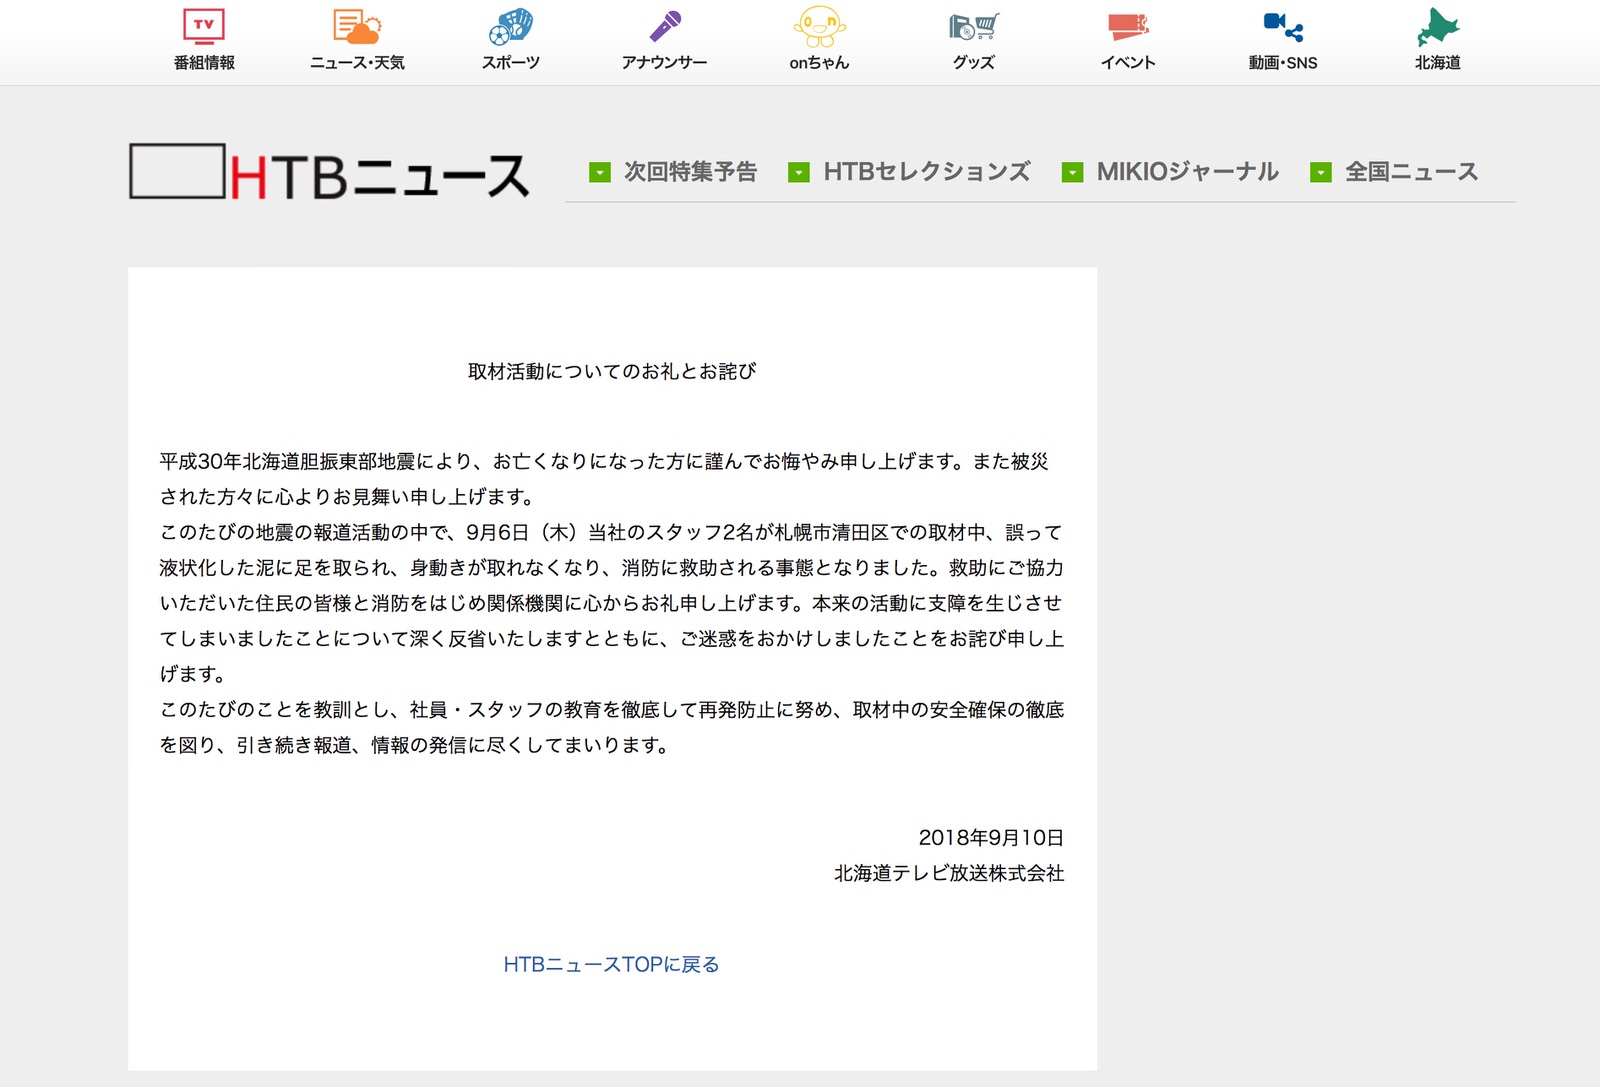Click the 北海道 map icon
Screen dimensions: 1600x1087
point(1438,26)
